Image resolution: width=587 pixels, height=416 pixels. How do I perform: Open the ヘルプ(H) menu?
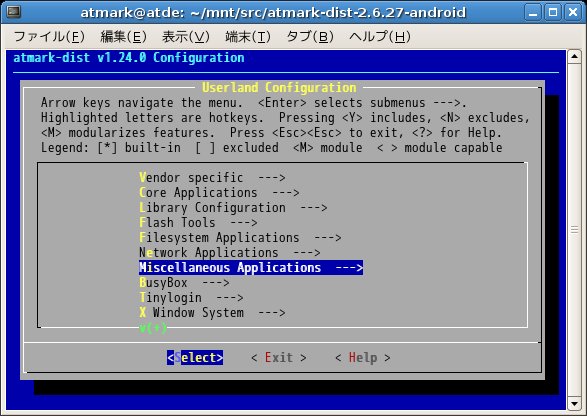pyautogui.click(x=380, y=37)
